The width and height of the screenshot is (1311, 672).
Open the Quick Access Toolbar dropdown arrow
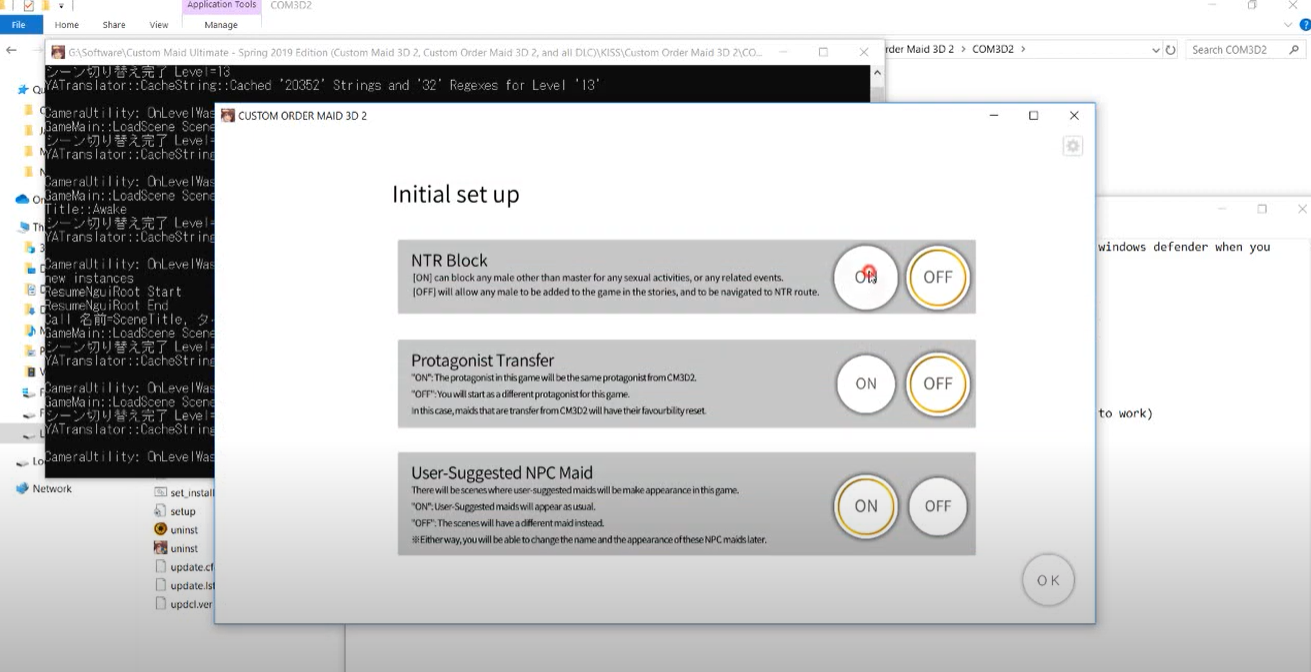tap(60, 6)
